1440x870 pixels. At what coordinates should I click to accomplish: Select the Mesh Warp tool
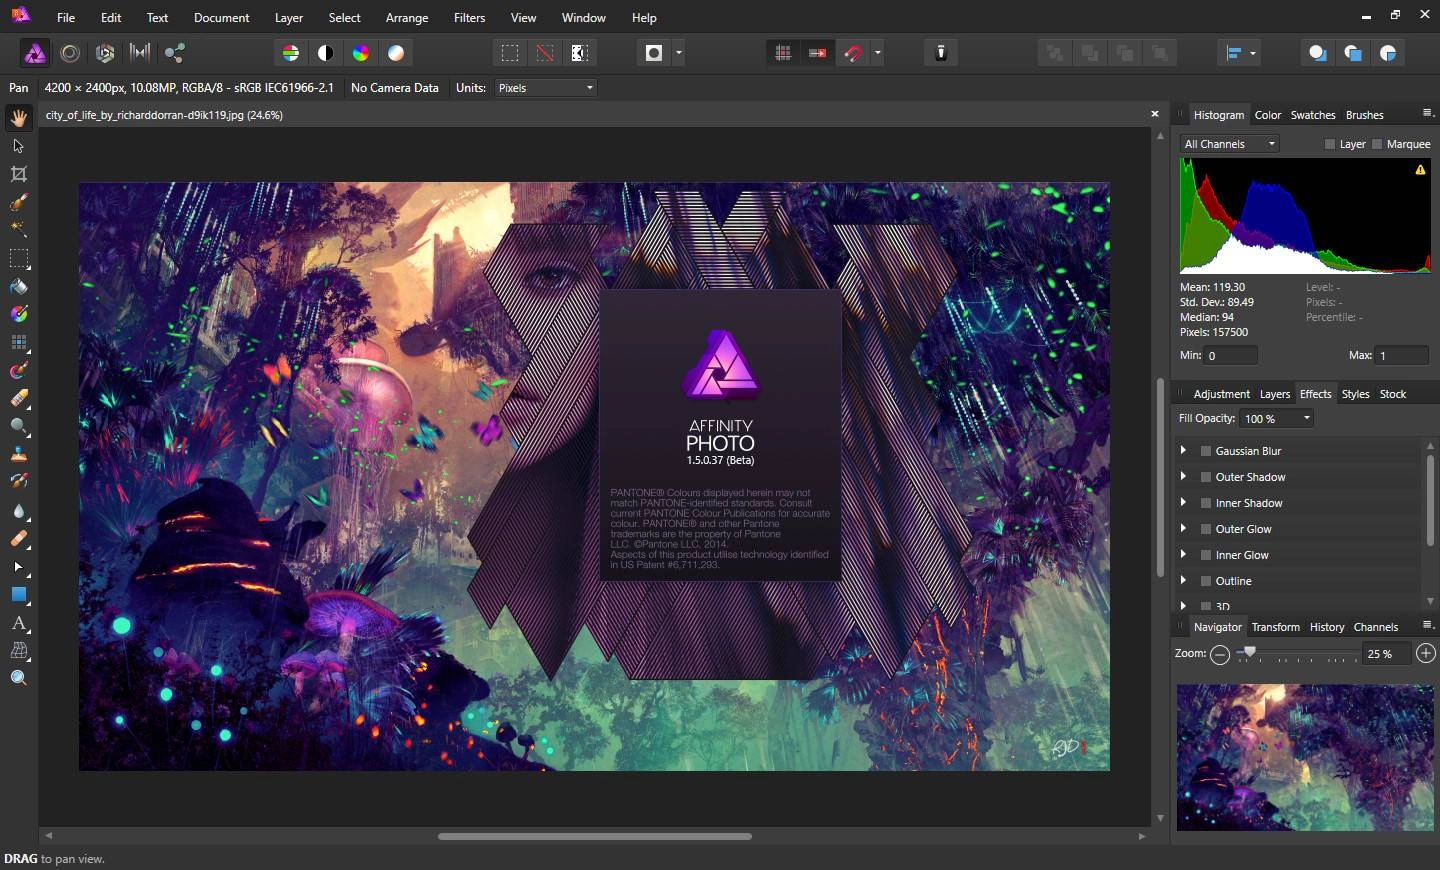(19, 651)
